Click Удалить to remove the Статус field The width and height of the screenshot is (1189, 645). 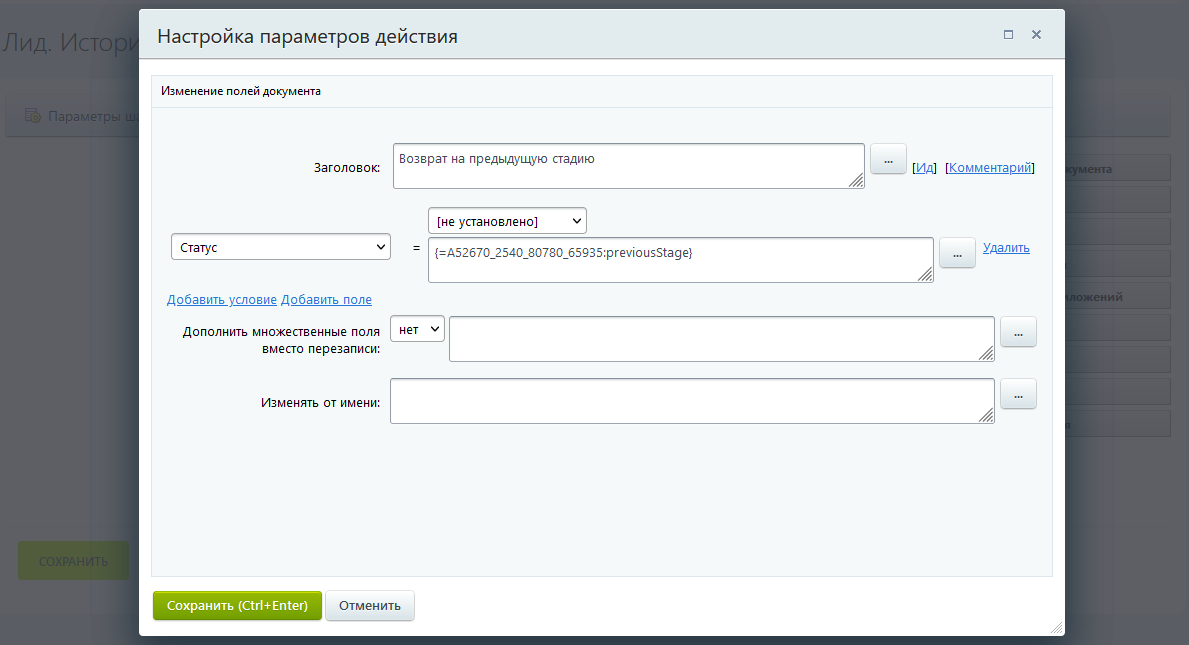[1006, 248]
